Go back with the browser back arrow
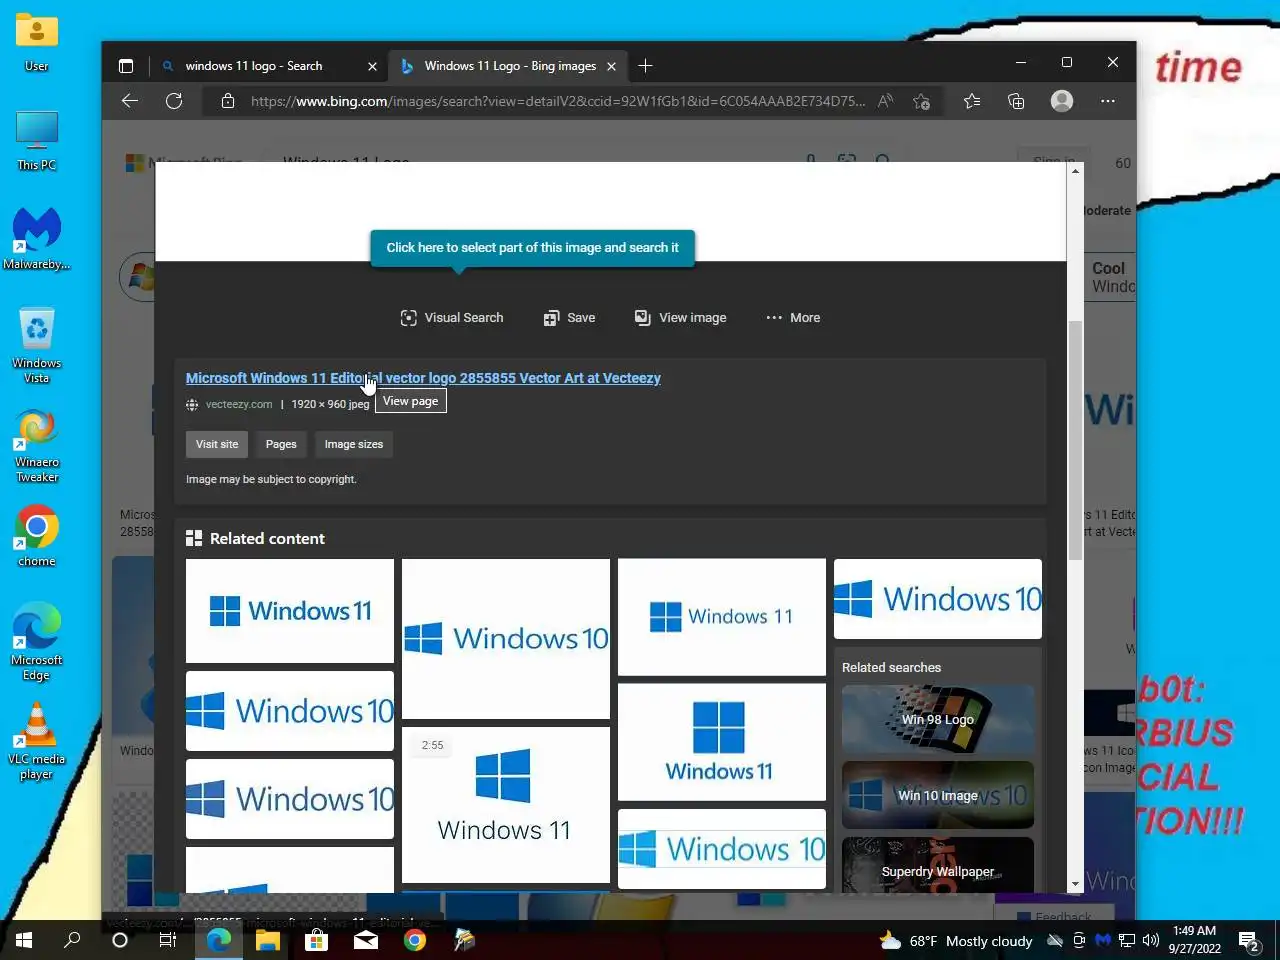The width and height of the screenshot is (1280, 960). coord(130,101)
